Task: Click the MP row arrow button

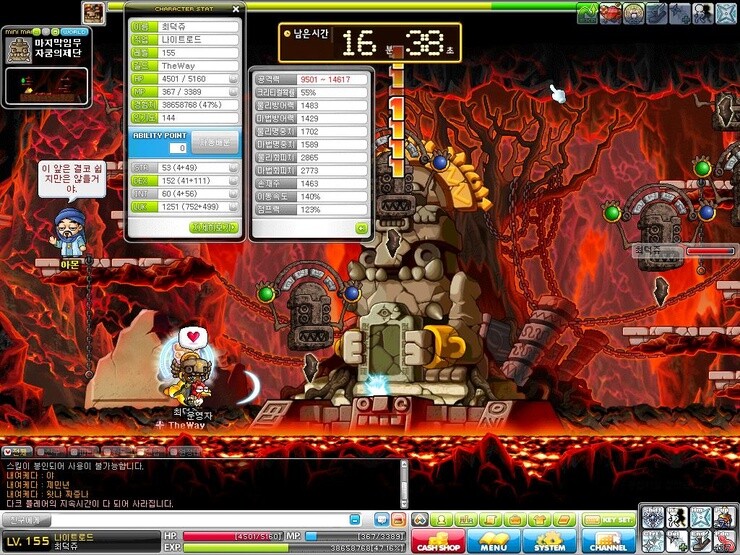Action: [x=233, y=92]
